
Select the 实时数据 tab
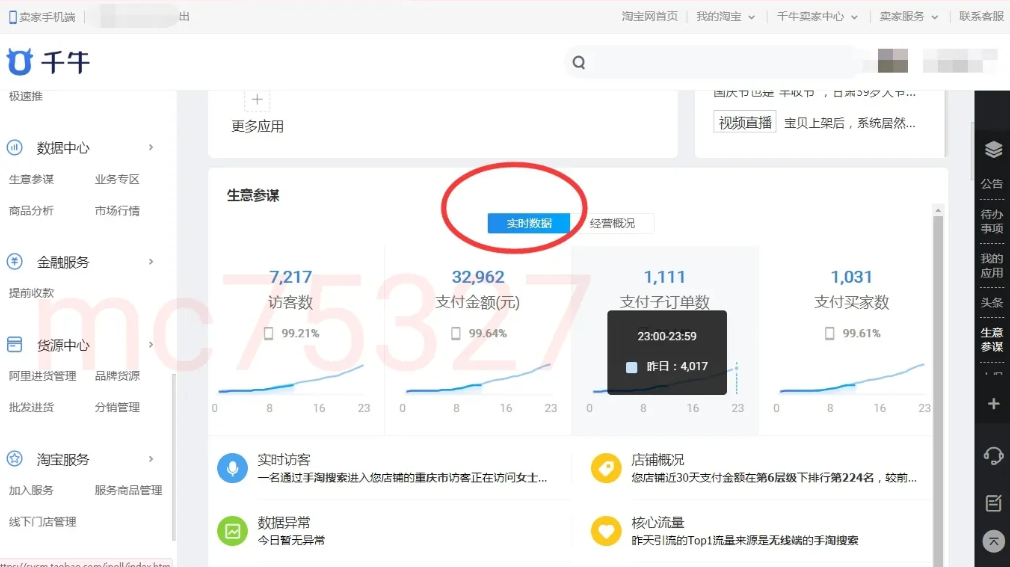click(x=529, y=223)
